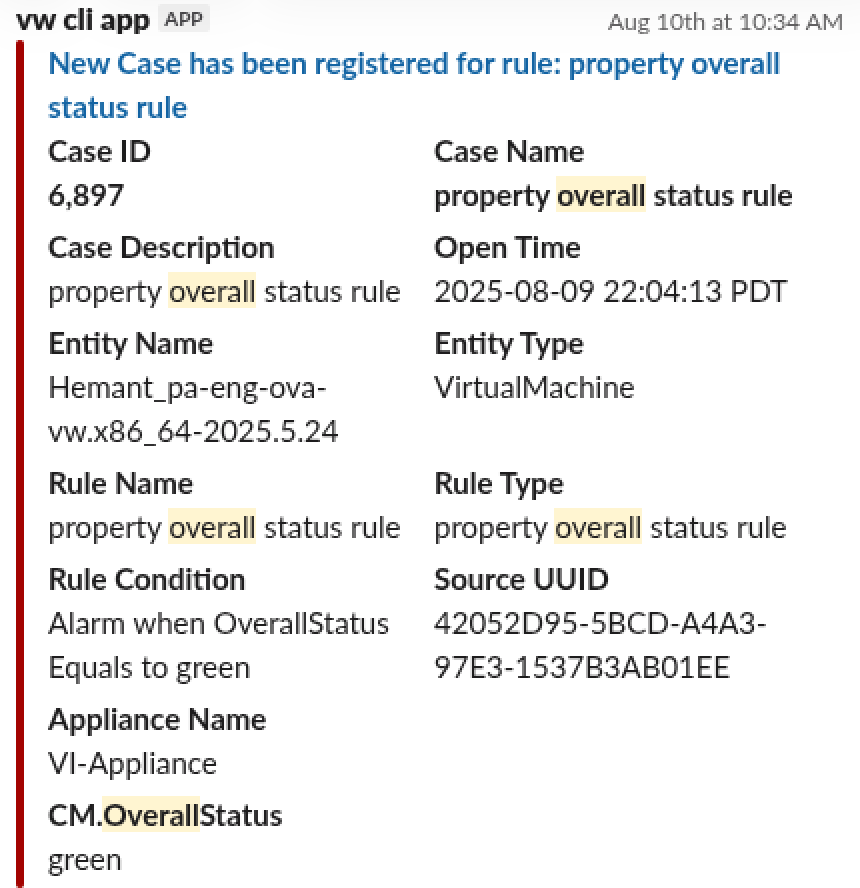Click the Appliance Name VI-Appliance

(x=131, y=764)
